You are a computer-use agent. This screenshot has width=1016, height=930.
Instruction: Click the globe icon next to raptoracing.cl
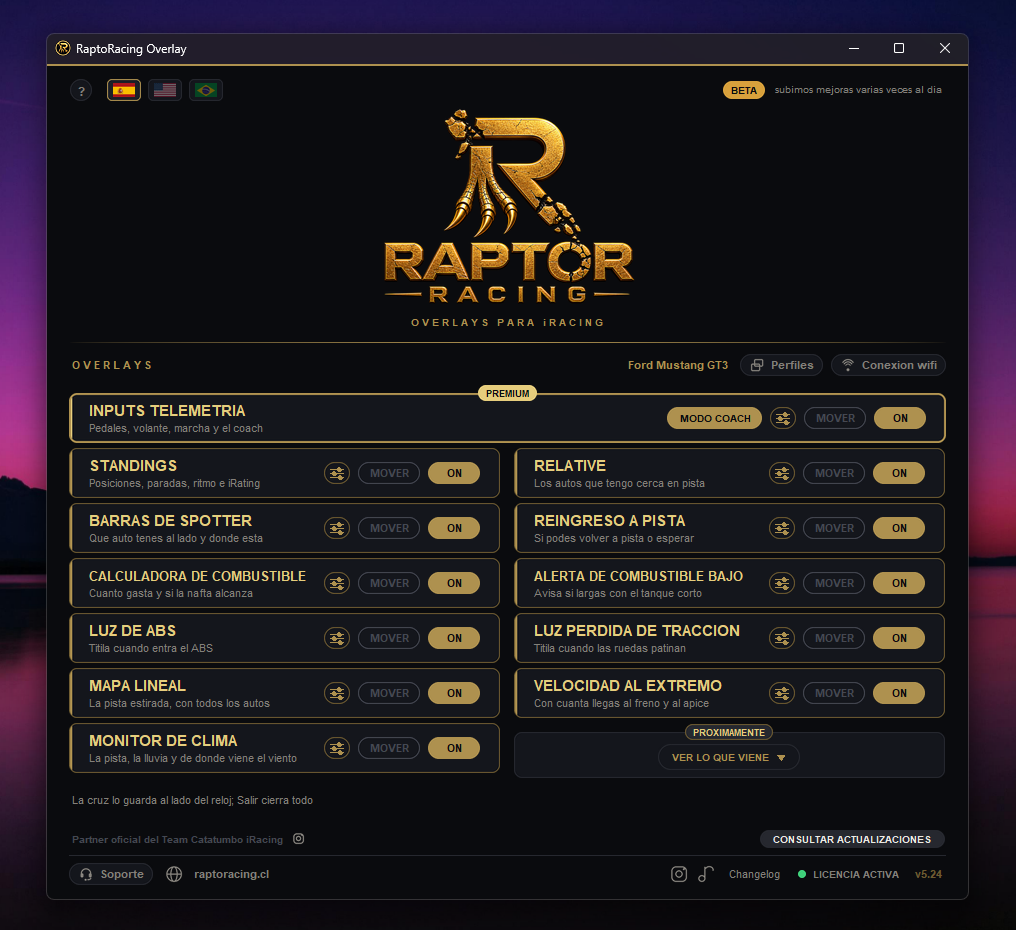[174, 874]
